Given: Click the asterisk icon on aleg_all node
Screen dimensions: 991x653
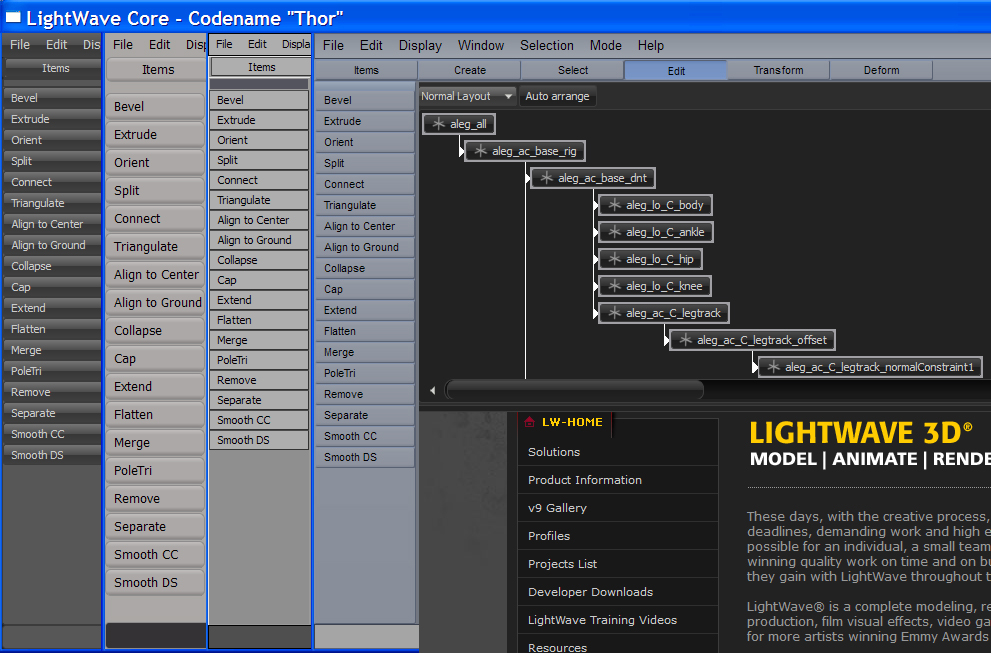Looking at the screenshot, I should click(438, 124).
